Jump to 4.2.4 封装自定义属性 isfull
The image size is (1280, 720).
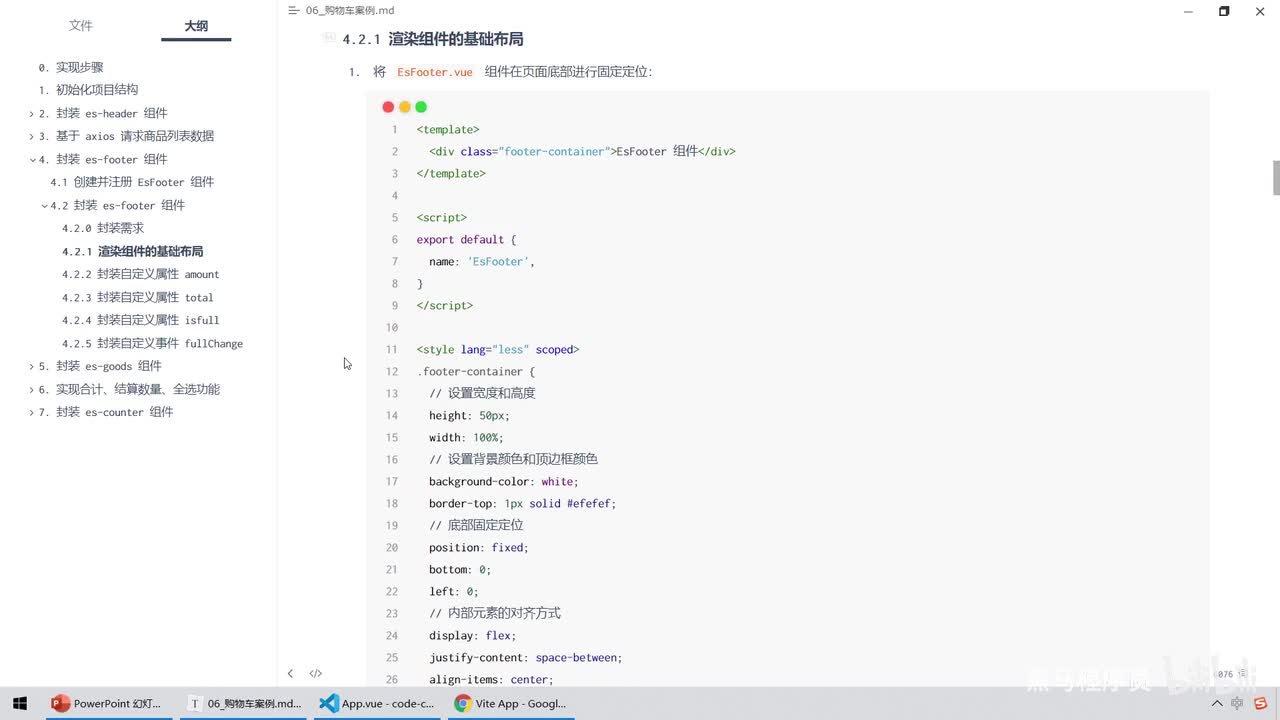coord(141,320)
